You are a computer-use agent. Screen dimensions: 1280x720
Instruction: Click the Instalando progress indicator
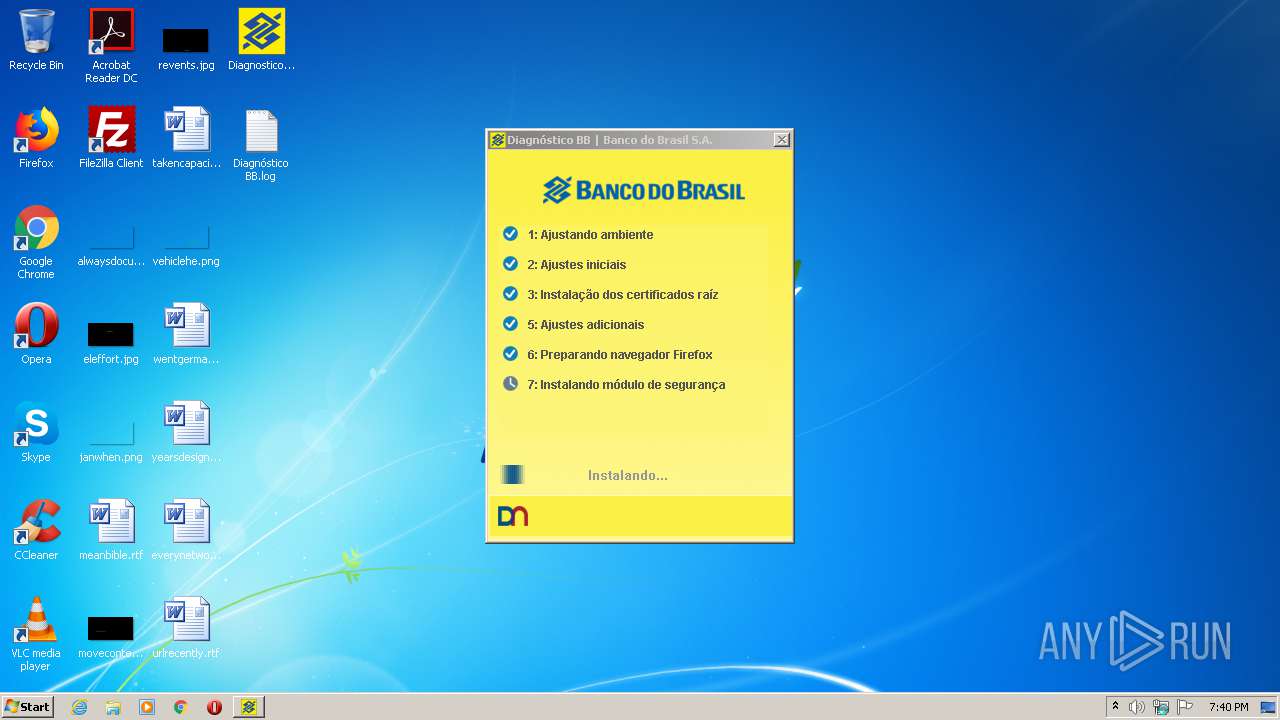tap(512, 475)
